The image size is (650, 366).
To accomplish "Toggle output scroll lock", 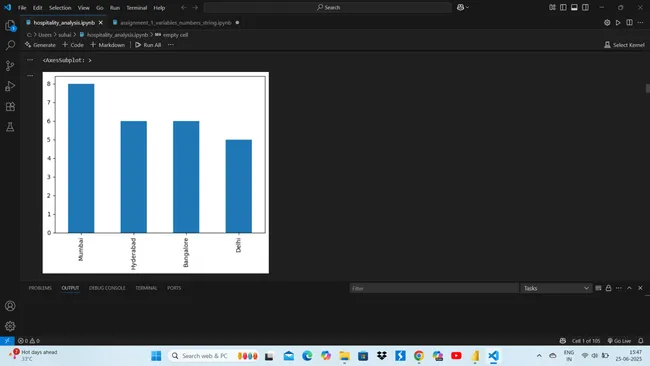I will [x=608, y=288].
